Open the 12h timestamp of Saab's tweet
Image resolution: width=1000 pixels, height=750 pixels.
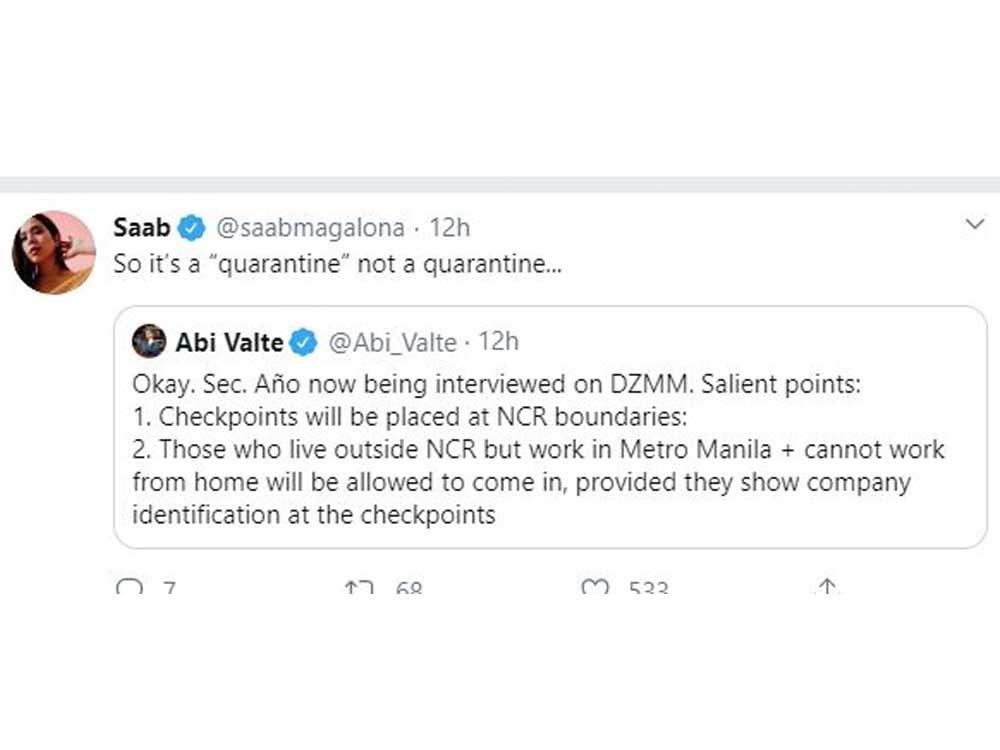click(x=446, y=227)
